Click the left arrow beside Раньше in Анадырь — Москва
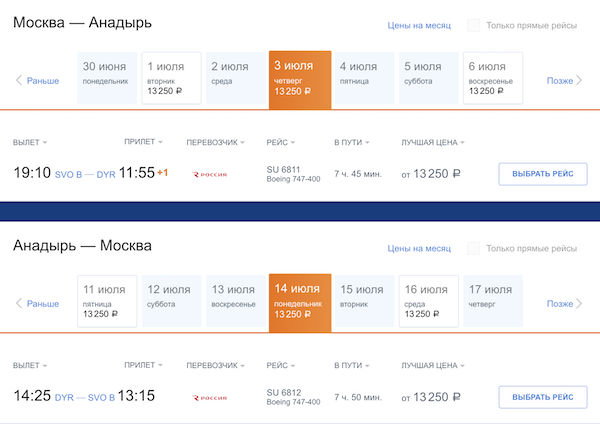 [x=18, y=303]
